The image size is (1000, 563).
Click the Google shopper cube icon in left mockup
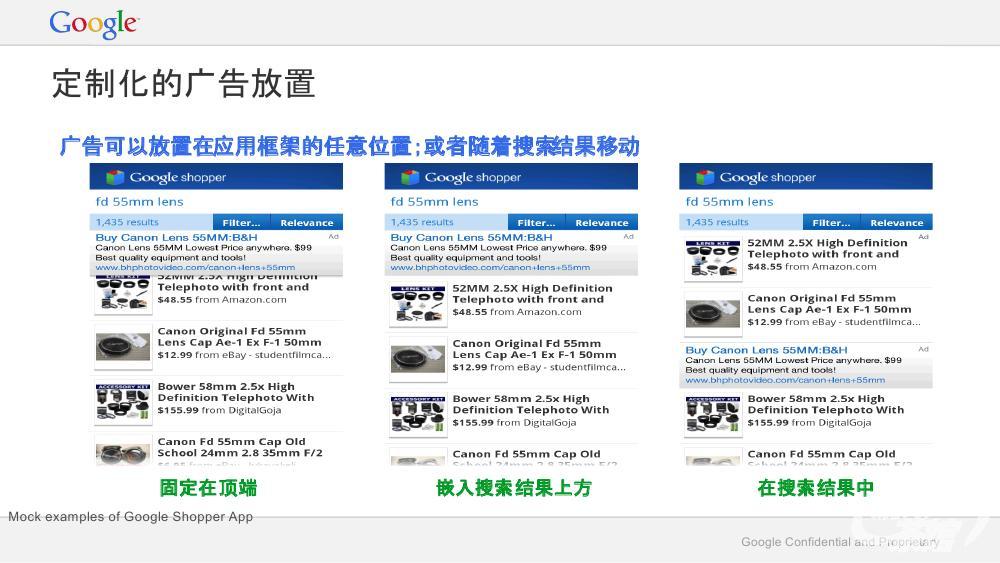(115, 178)
